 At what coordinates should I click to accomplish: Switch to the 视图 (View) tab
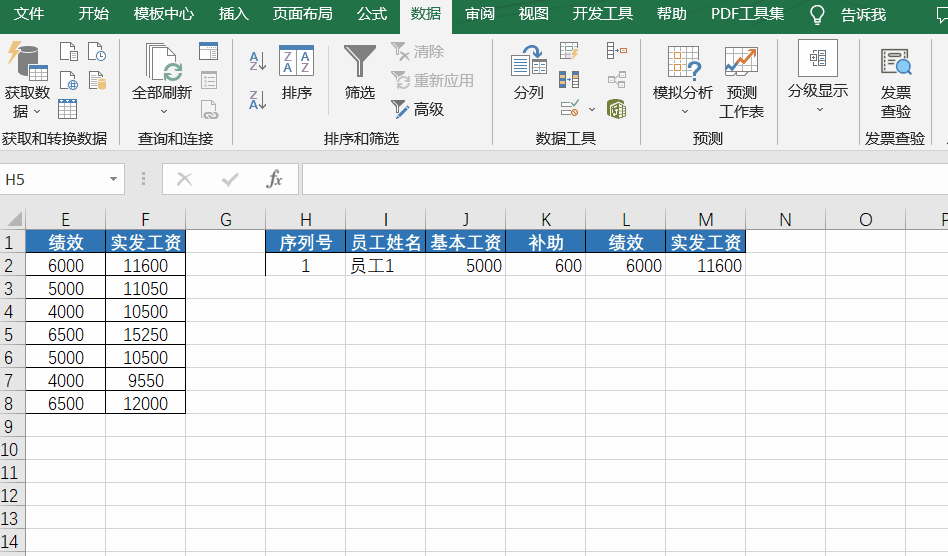(533, 14)
